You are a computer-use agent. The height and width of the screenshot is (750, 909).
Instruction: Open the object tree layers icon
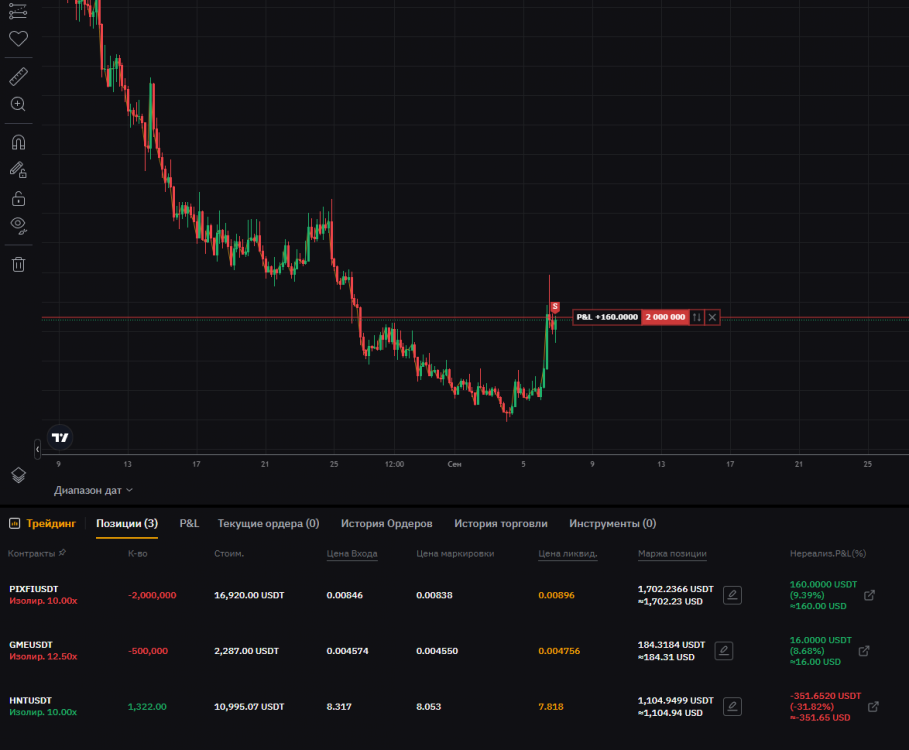[x=18, y=474]
